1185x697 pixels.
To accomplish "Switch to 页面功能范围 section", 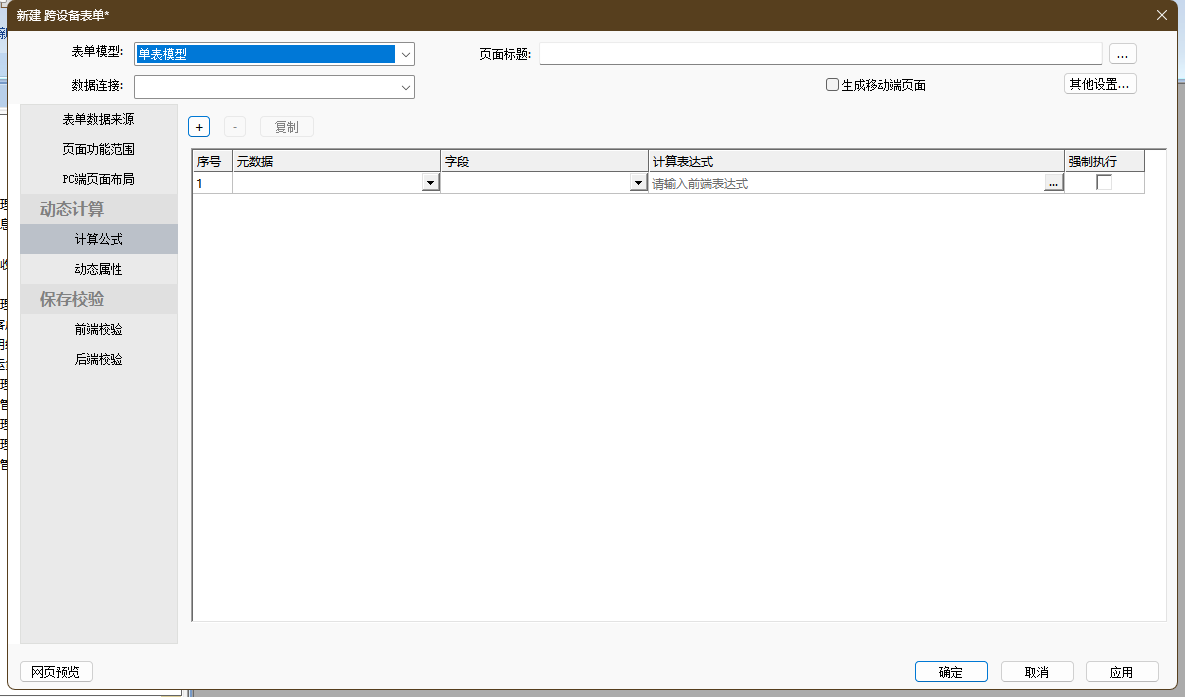I will (x=98, y=149).
